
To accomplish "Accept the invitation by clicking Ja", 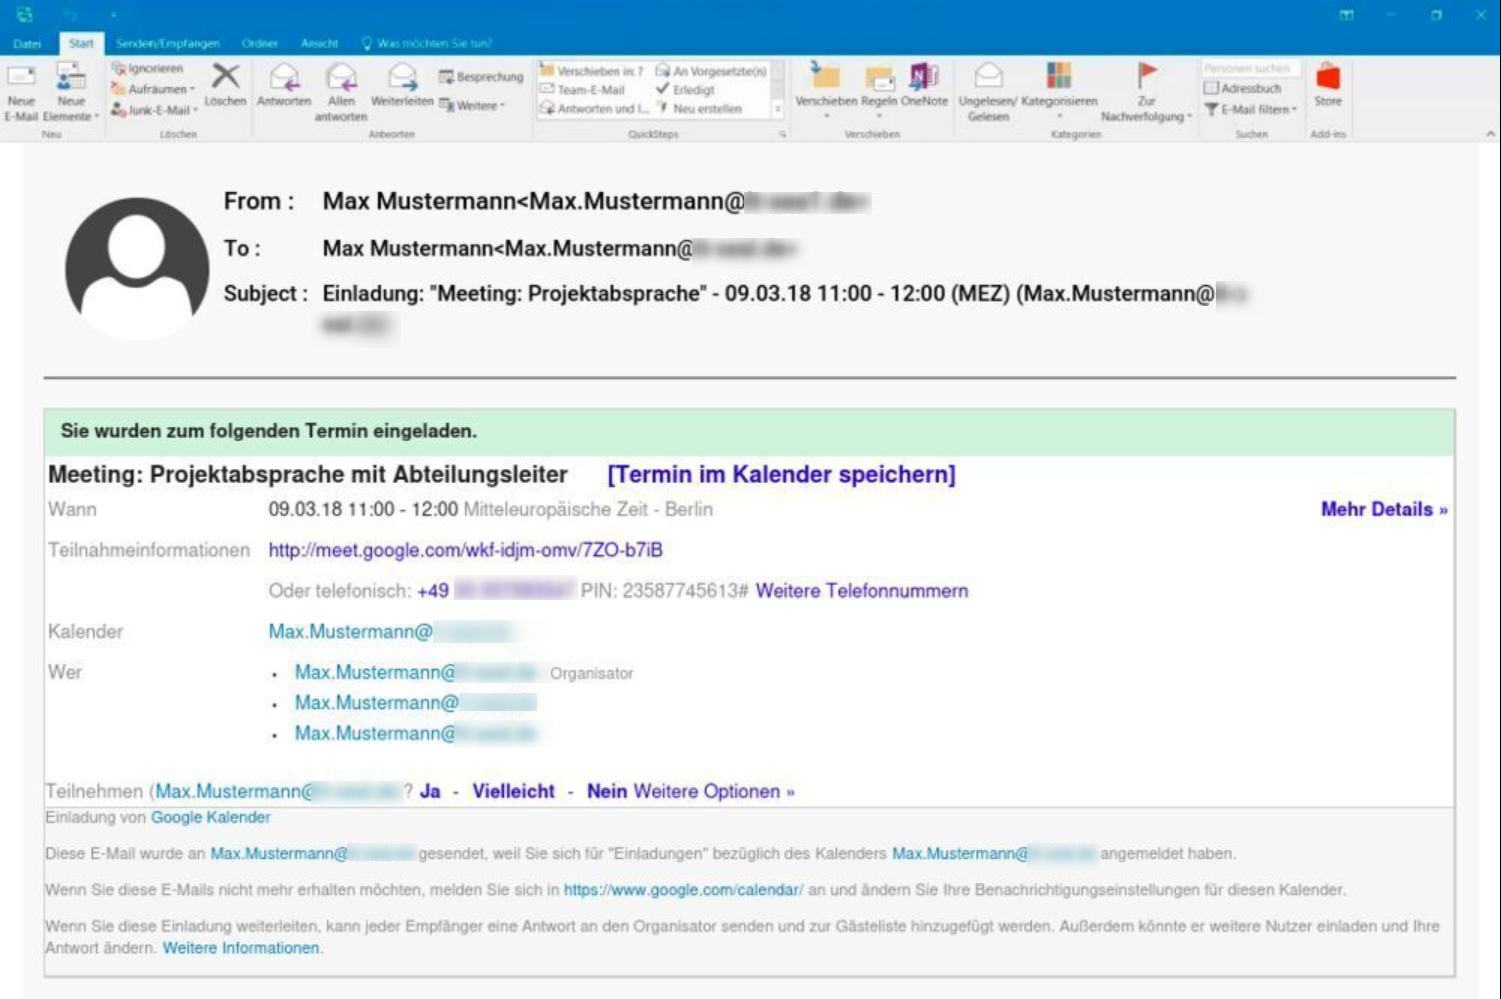I will (430, 791).
